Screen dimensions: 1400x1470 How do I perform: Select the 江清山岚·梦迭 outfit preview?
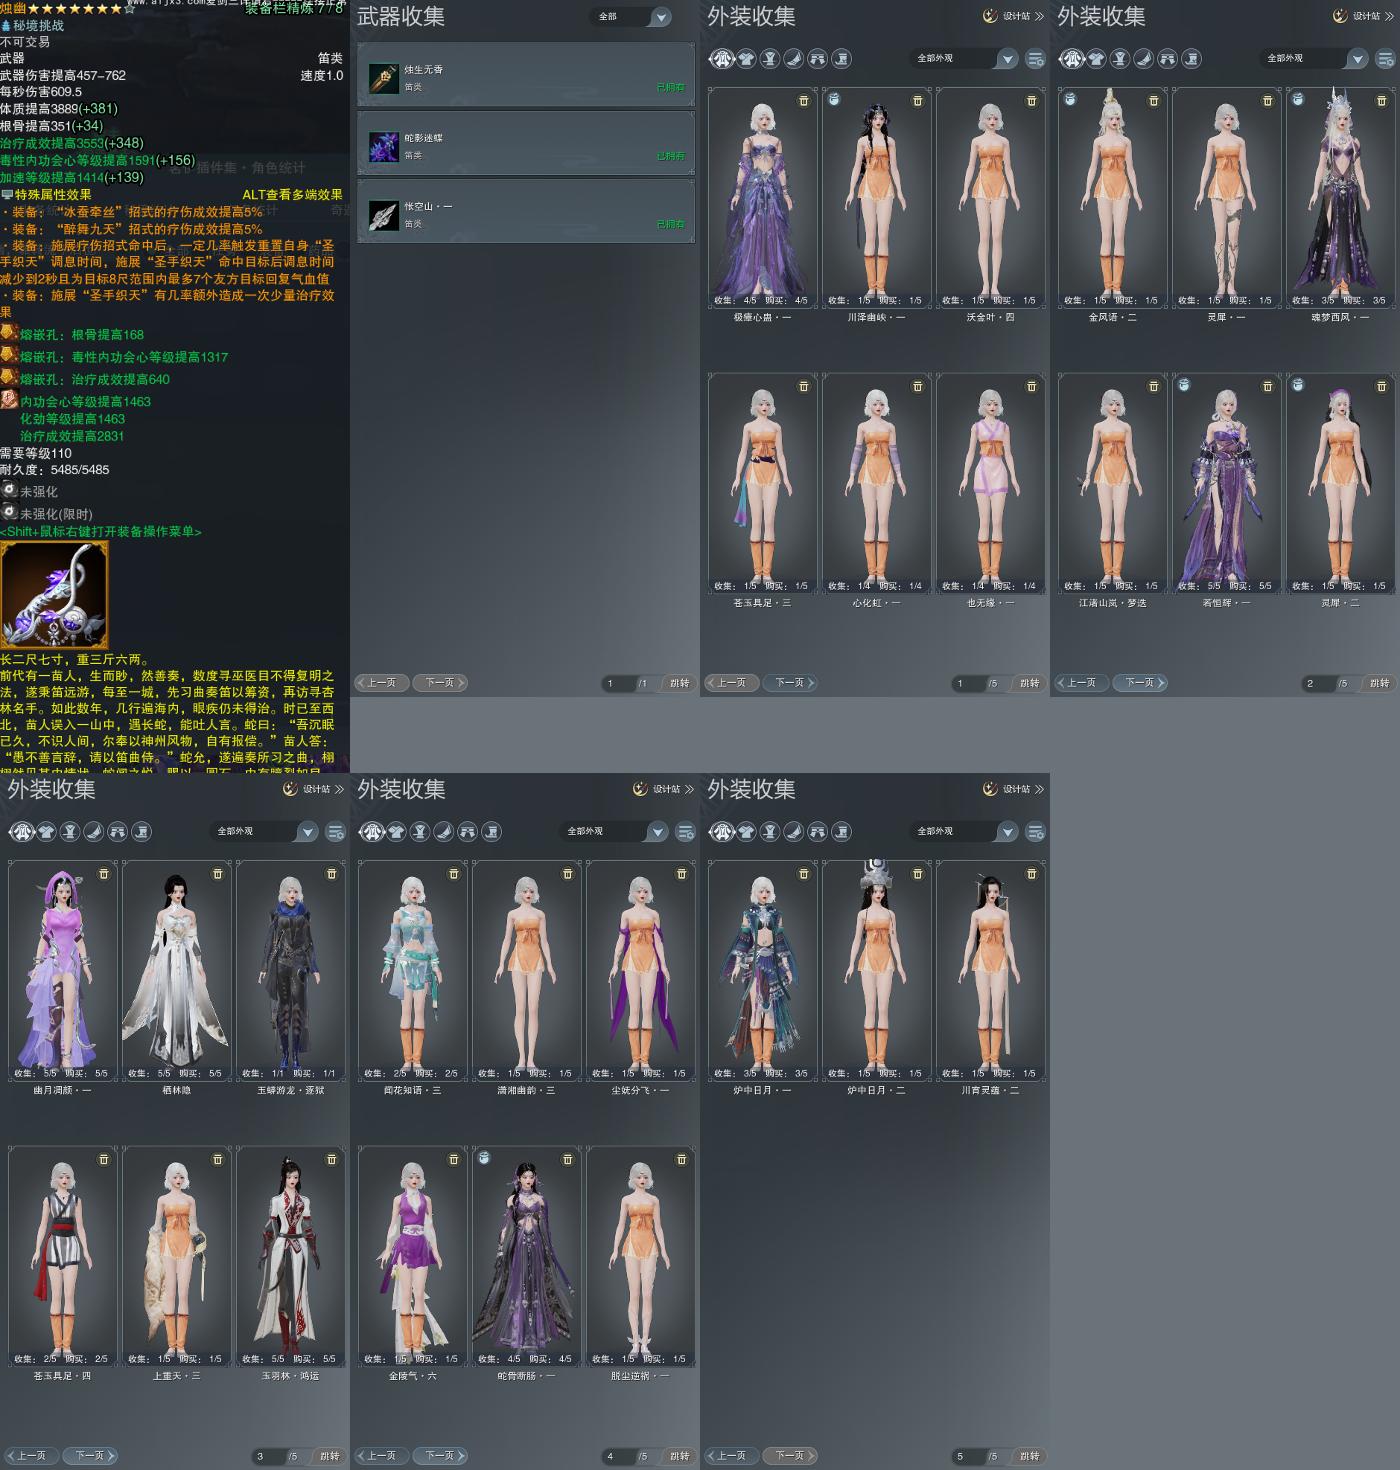click(1113, 483)
